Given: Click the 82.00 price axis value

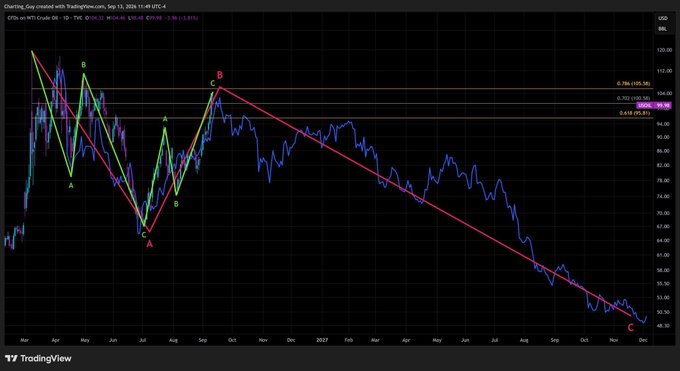Looking at the screenshot, I should click(x=664, y=165).
